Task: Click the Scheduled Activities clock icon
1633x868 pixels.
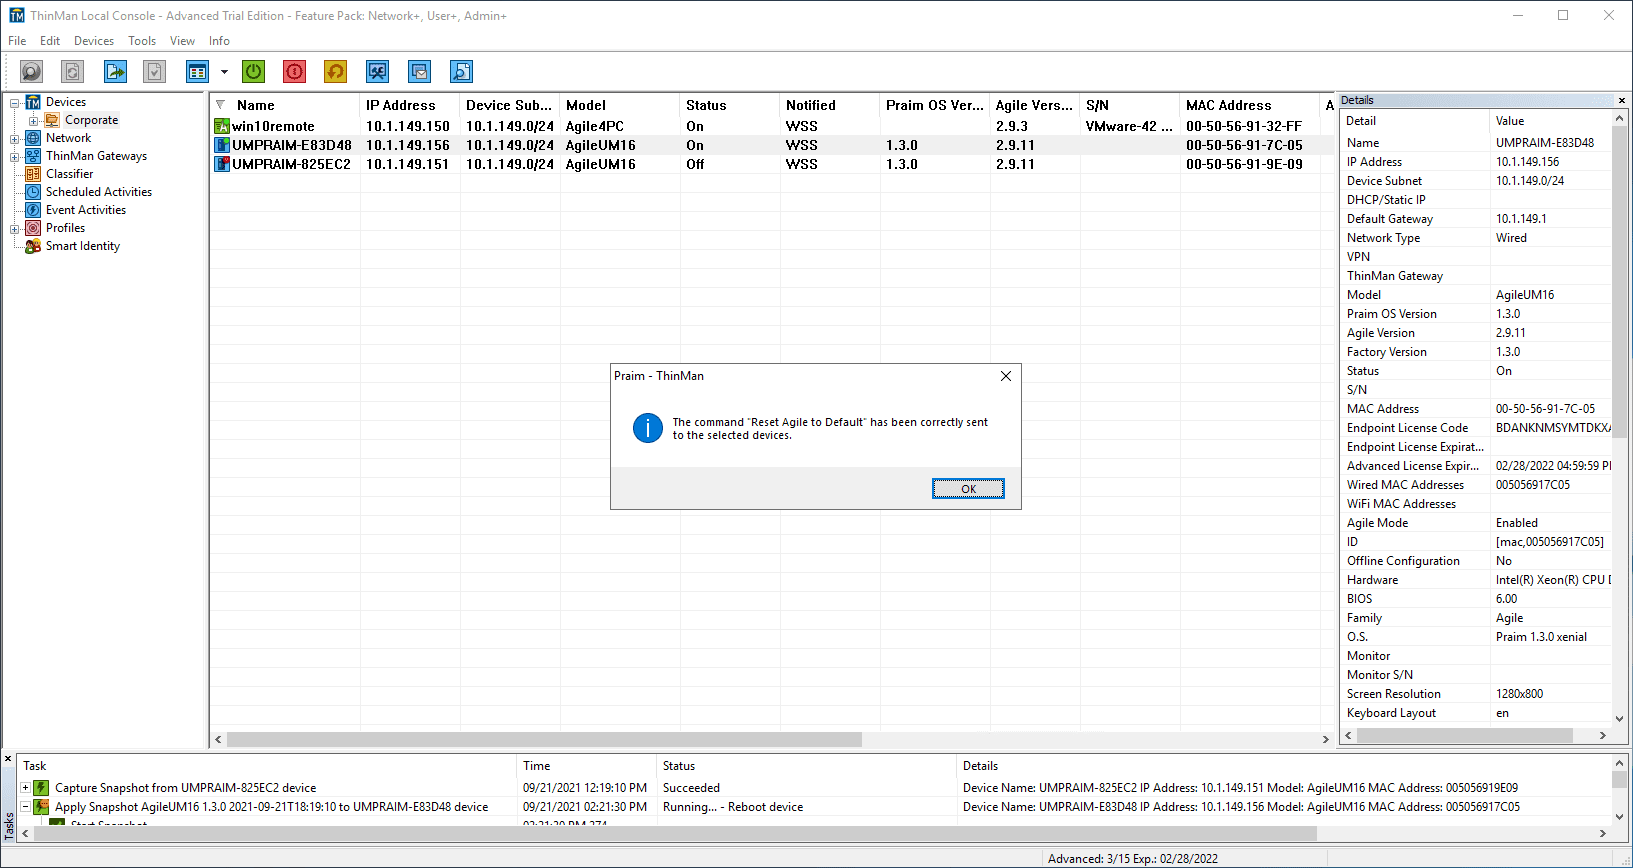Action: (x=33, y=192)
